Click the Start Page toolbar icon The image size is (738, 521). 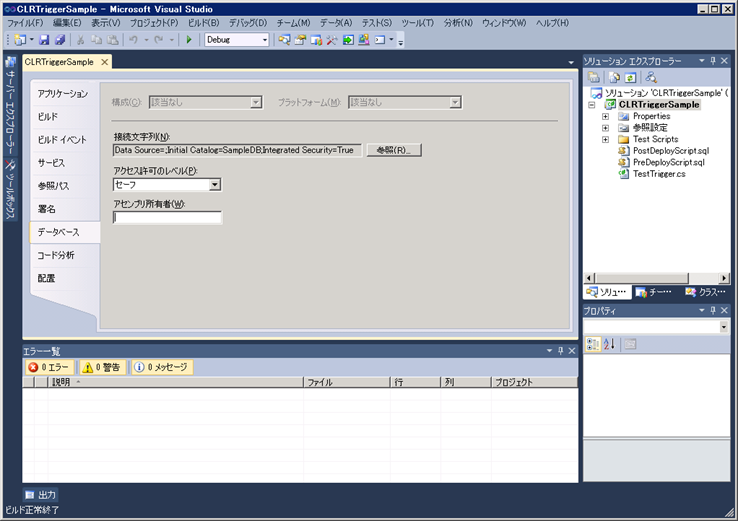click(x=348, y=40)
